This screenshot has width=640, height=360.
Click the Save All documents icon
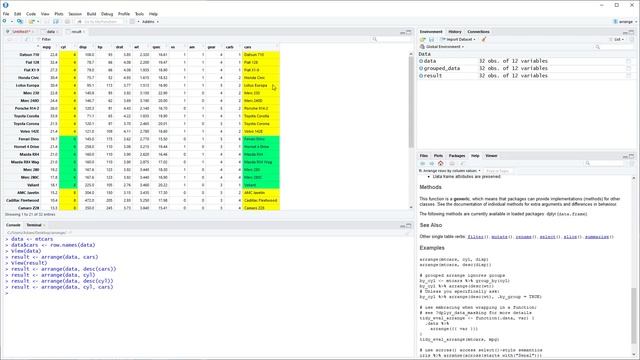[56, 21]
